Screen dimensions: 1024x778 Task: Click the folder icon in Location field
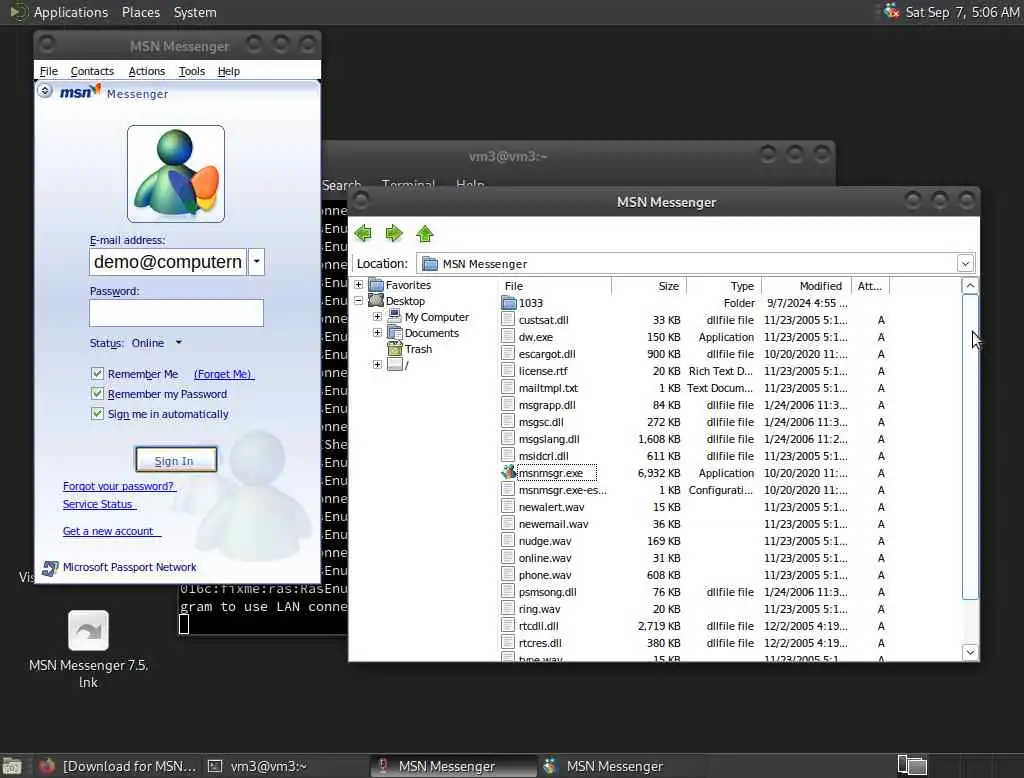click(430, 263)
